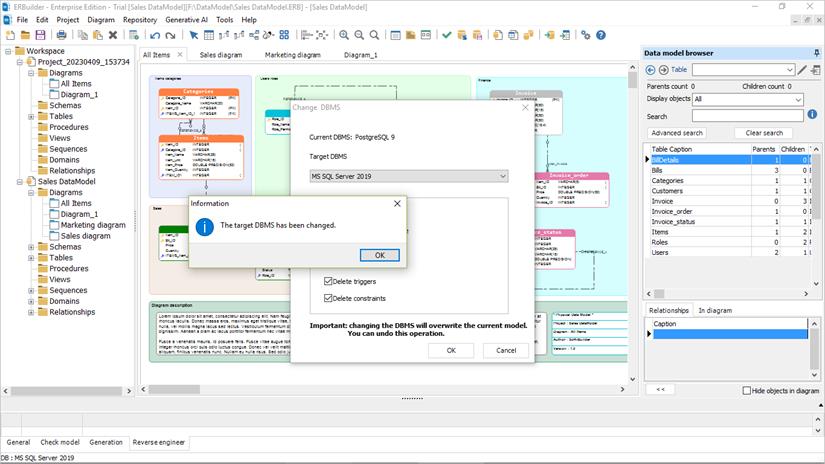The image size is (825, 464).
Task: Click Cancel in the Change DBMS dialog
Action: tap(506, 350)
